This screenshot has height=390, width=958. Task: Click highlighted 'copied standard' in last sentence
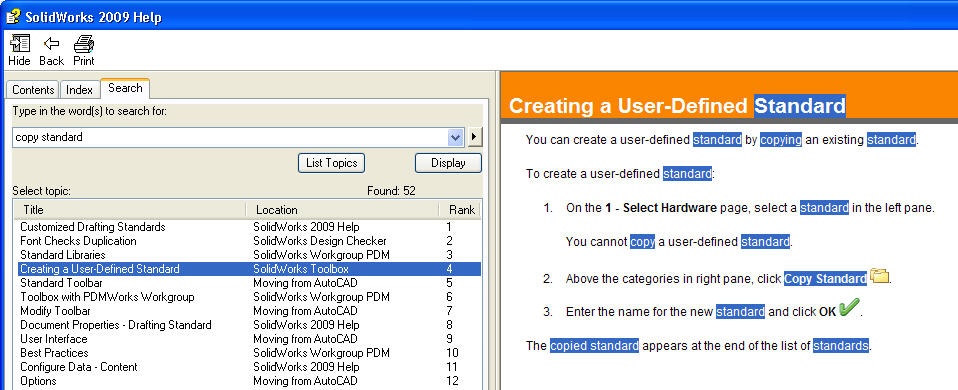tap(594, 346)
